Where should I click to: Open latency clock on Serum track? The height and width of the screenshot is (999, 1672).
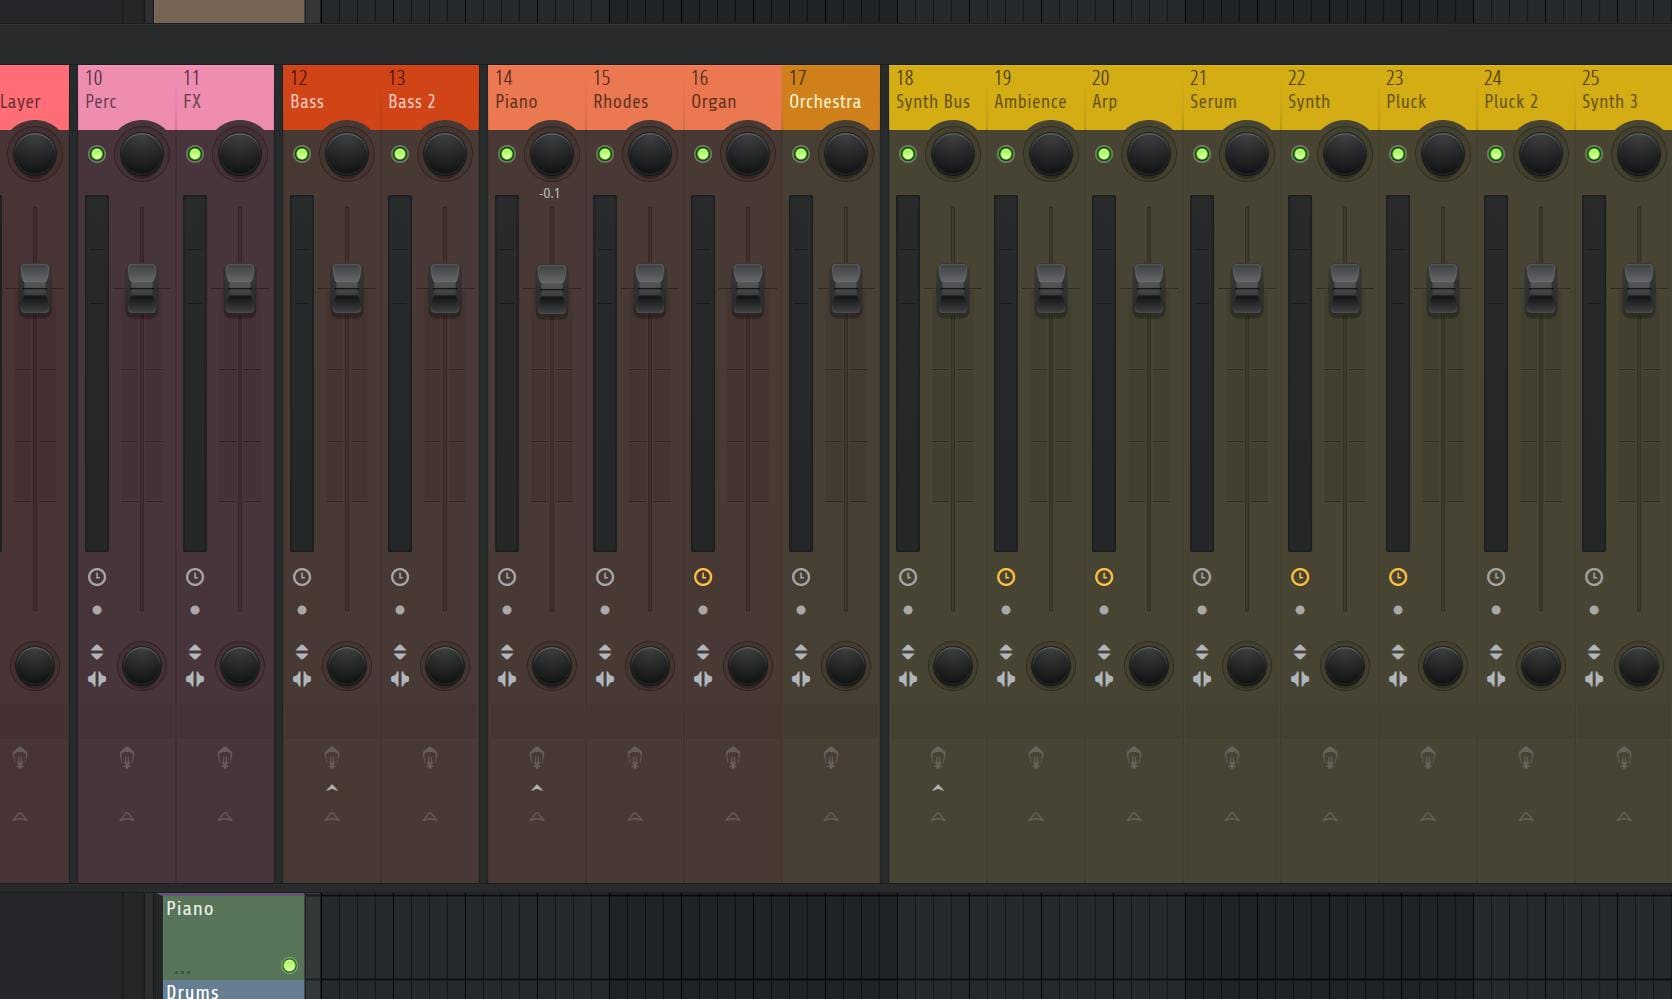pyautogui.click(x=1202, y=577)
